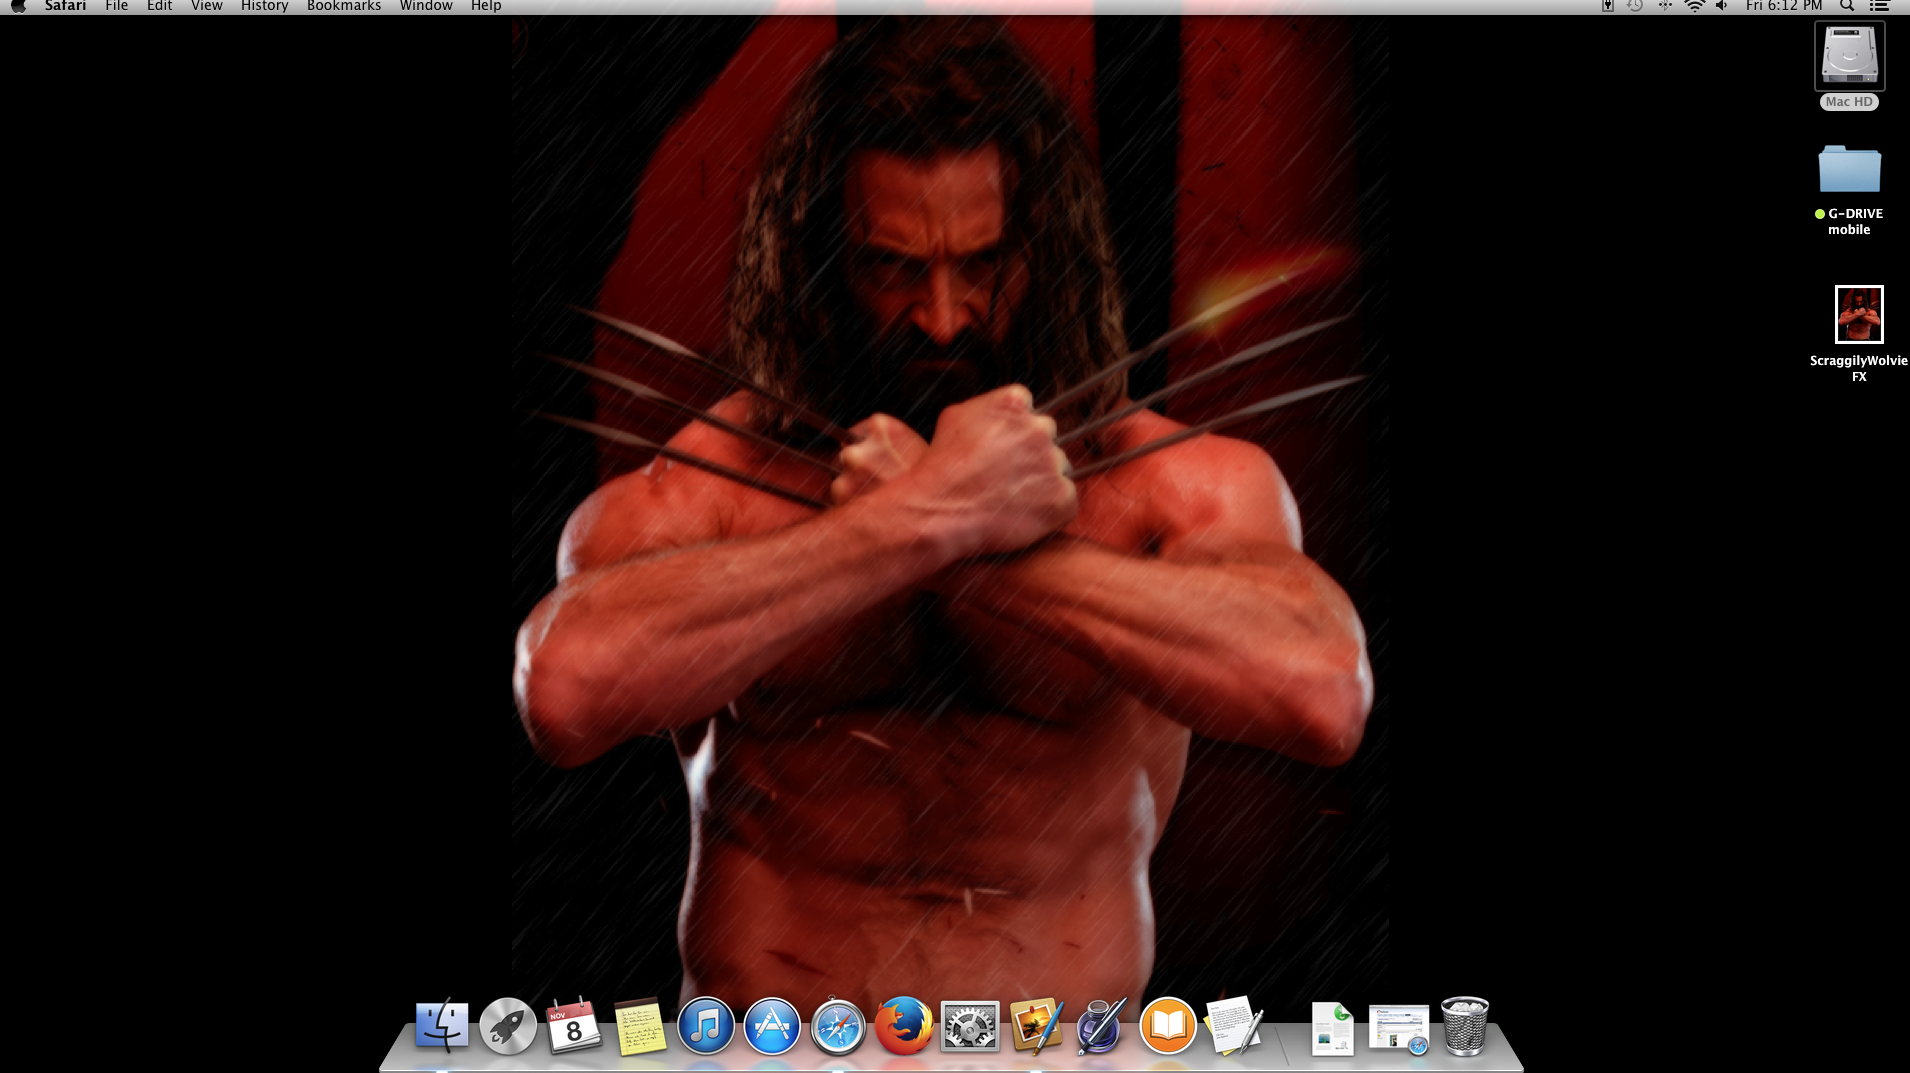The image size is (1910, 1073).
Task: Open System Preferences gear in Dock
Action: pyautogui.click(x=970, y=1026)
